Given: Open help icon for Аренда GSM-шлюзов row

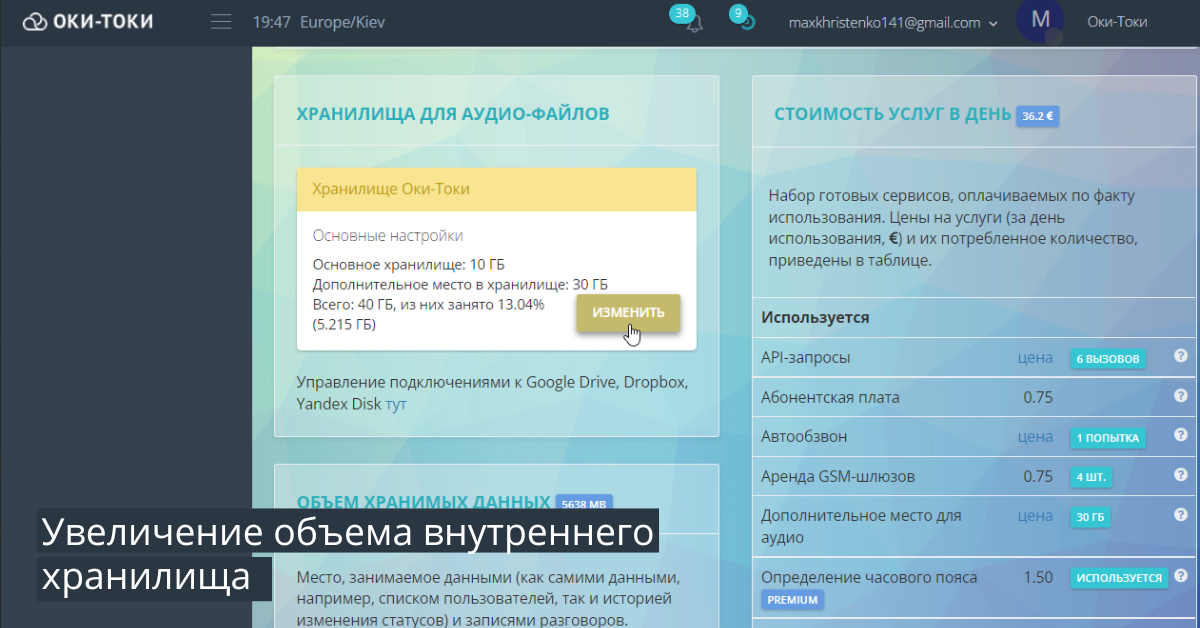Looking at the screenshot, I should pyautogui.click(x=1180, y=476).
